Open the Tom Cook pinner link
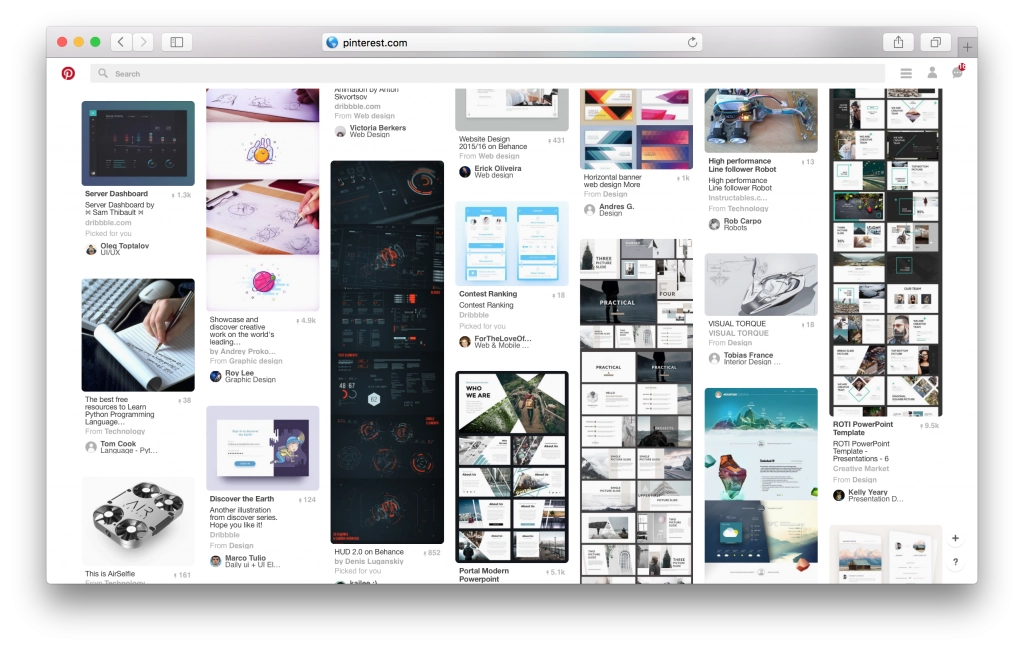 pyautogui.click(x=118, y=444)
